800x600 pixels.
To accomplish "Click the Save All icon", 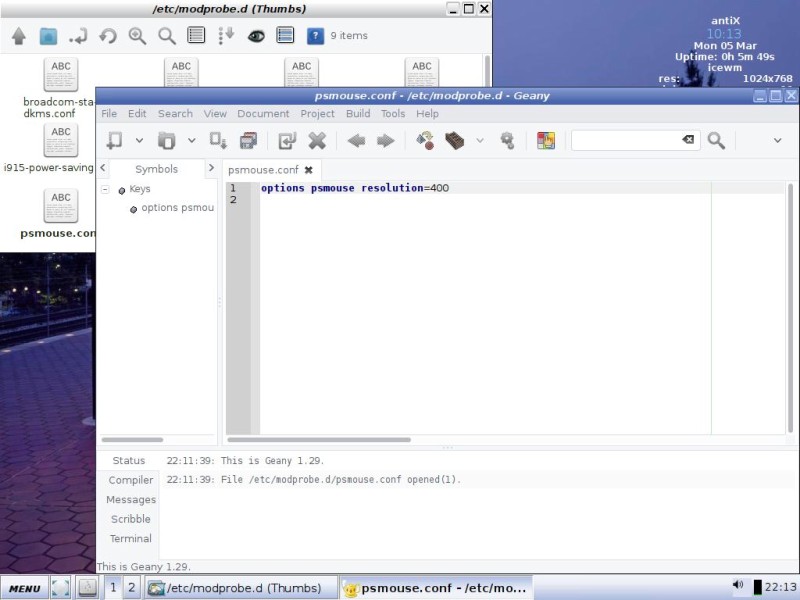I will (x=248, y=140).
